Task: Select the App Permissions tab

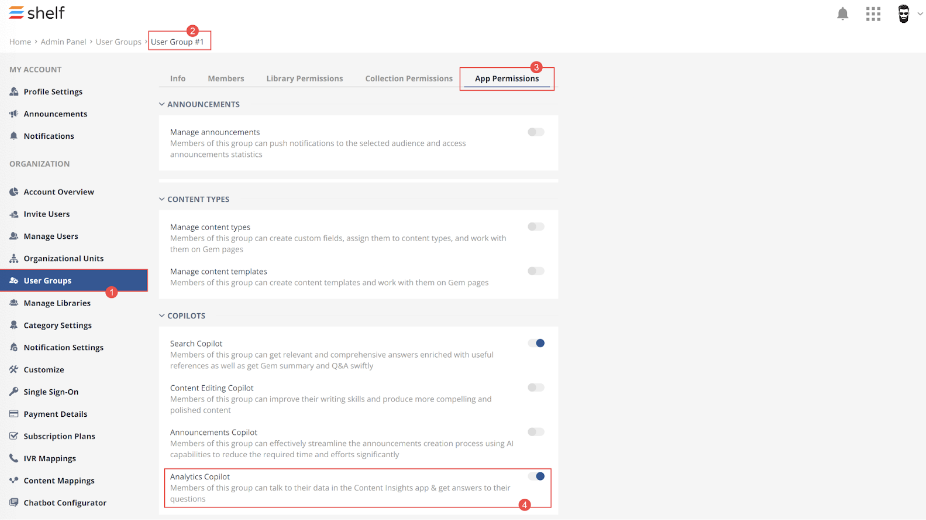Action: (x=507, y=79)
